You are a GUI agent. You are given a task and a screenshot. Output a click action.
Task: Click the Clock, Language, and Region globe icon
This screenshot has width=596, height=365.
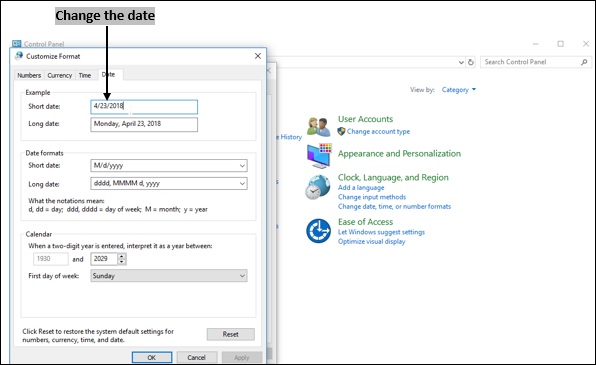[x=318, y=187]
